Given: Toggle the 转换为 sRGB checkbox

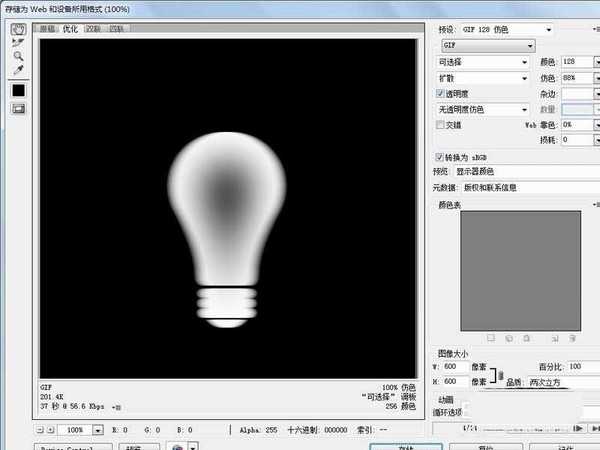Looking at the screenshot, I should (441, 157).
